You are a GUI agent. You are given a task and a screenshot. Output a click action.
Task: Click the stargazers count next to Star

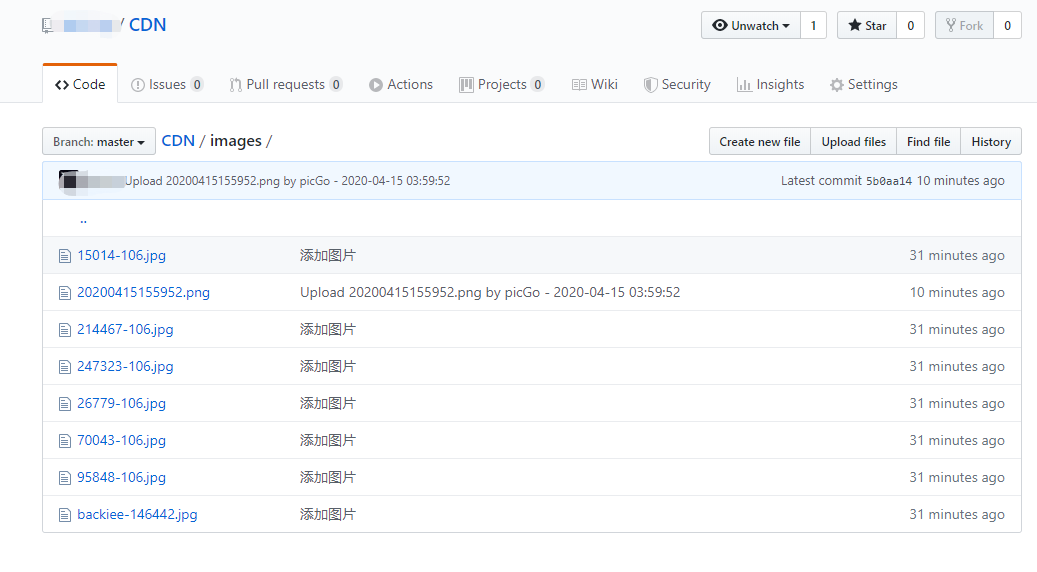(911, 26)
